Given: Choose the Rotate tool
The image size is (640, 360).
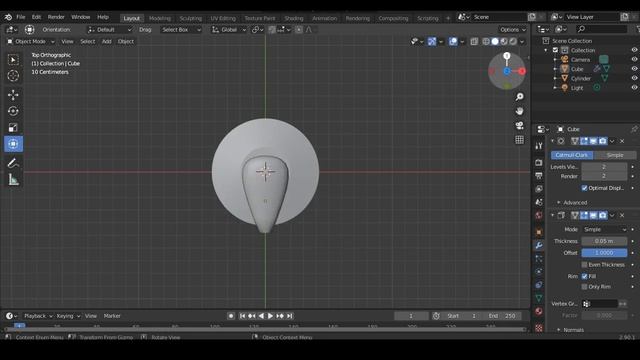Looking at the screenshot, I should coord(13,111).
